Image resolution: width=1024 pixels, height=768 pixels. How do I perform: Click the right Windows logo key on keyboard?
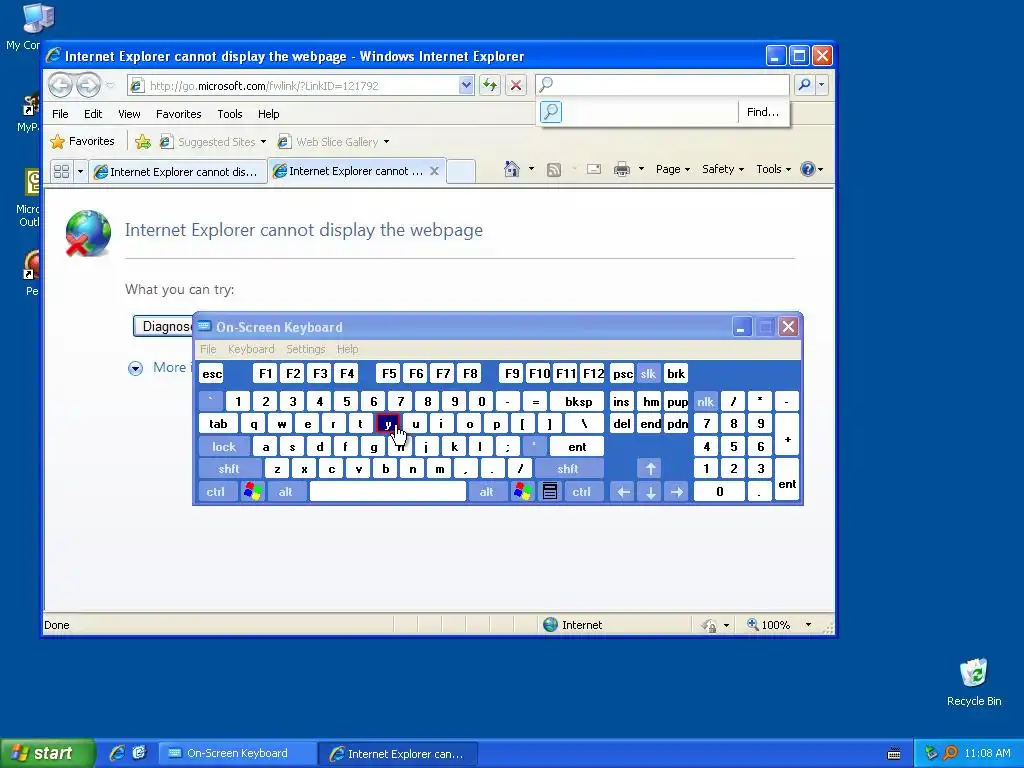click(522, 492)
